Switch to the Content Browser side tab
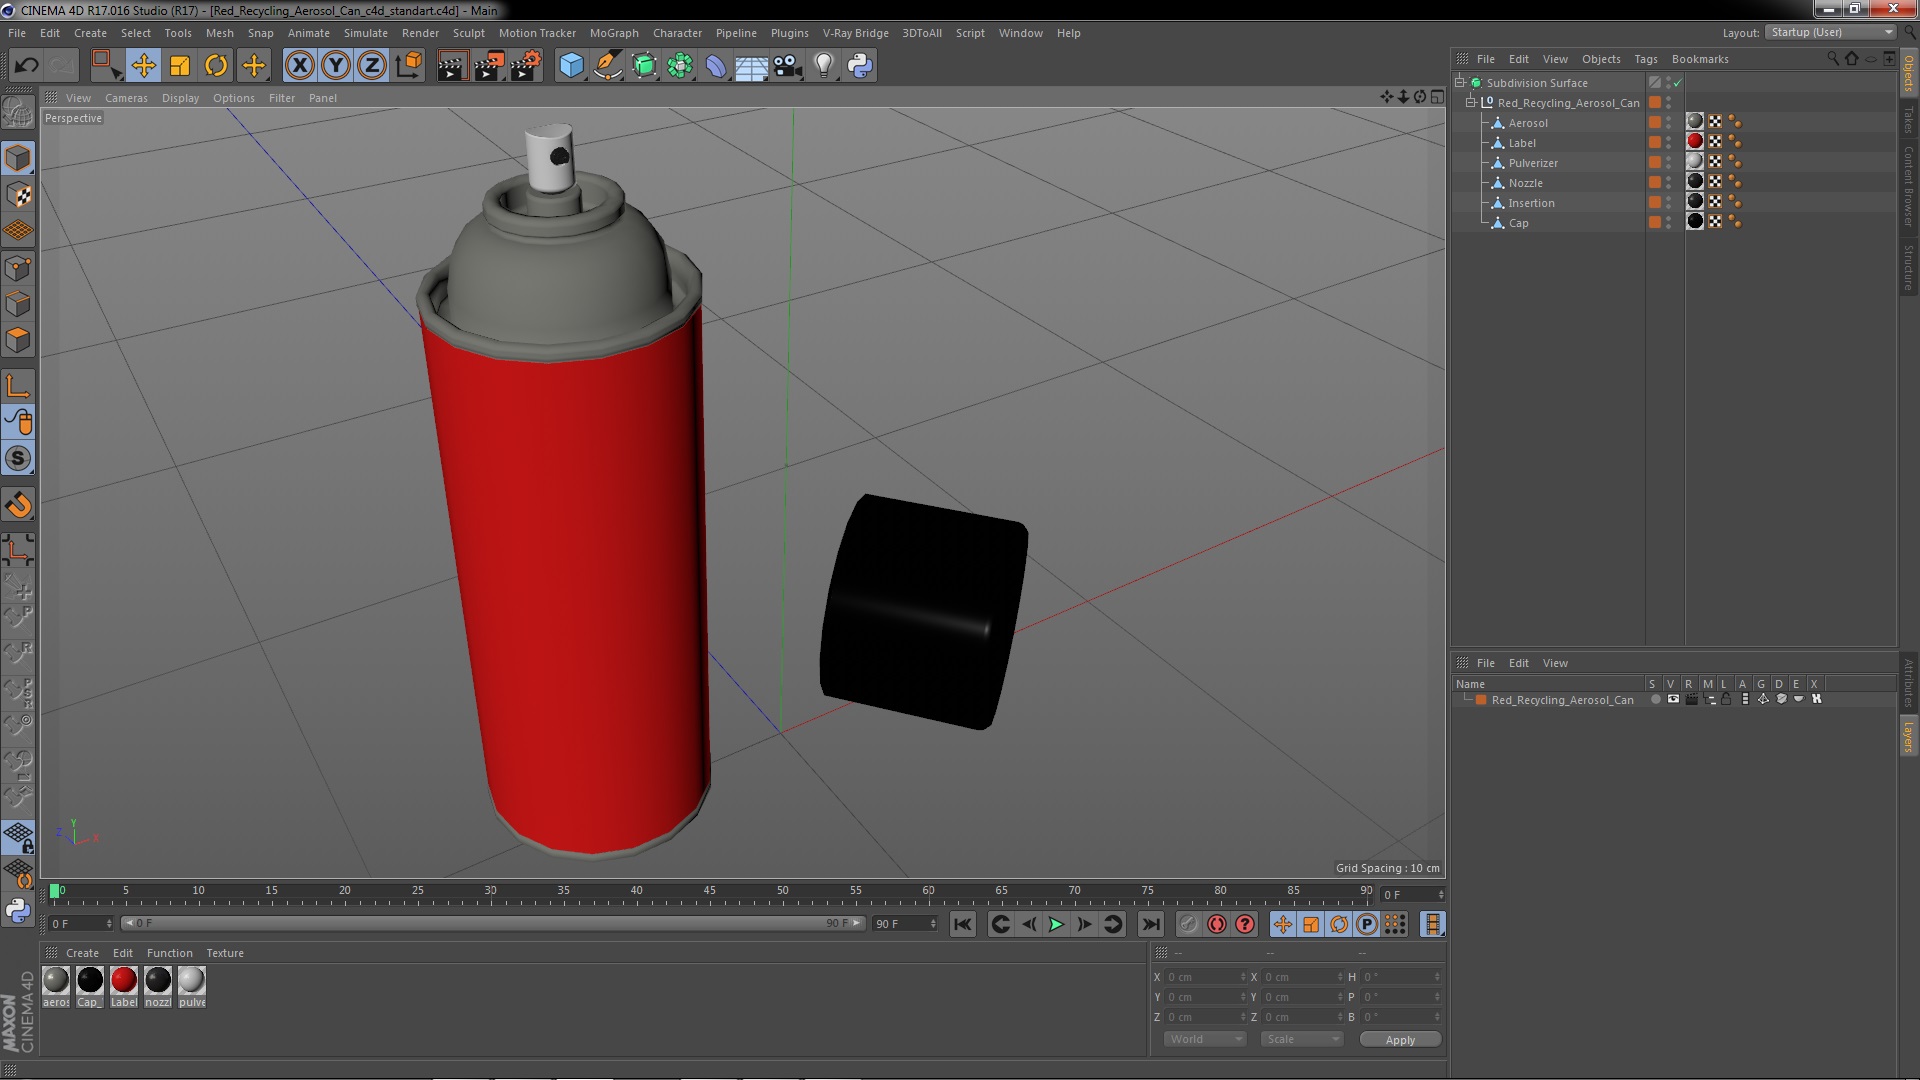The height and width of the screenshot is (1080, 1920). coord(1908,186)
